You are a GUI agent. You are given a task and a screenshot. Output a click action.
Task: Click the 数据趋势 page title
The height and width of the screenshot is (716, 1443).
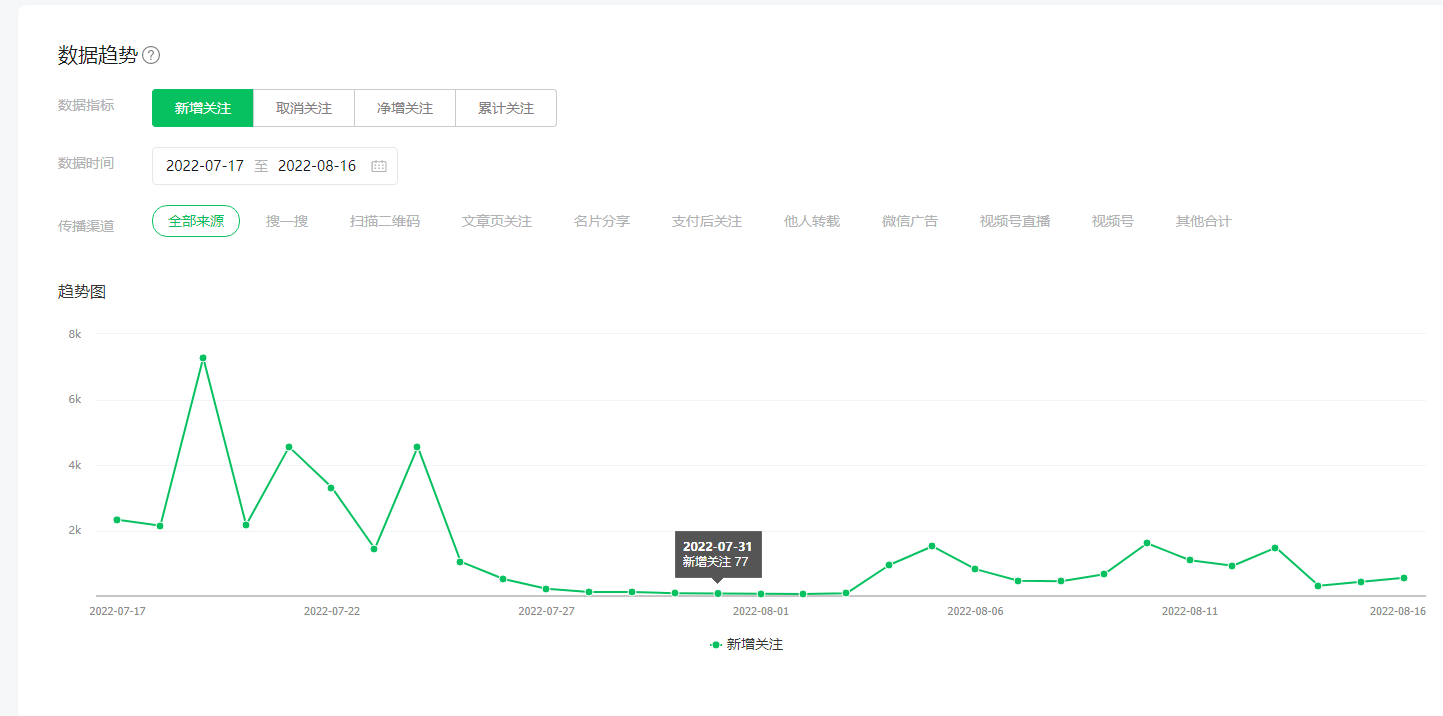click(x=98, y=56)
